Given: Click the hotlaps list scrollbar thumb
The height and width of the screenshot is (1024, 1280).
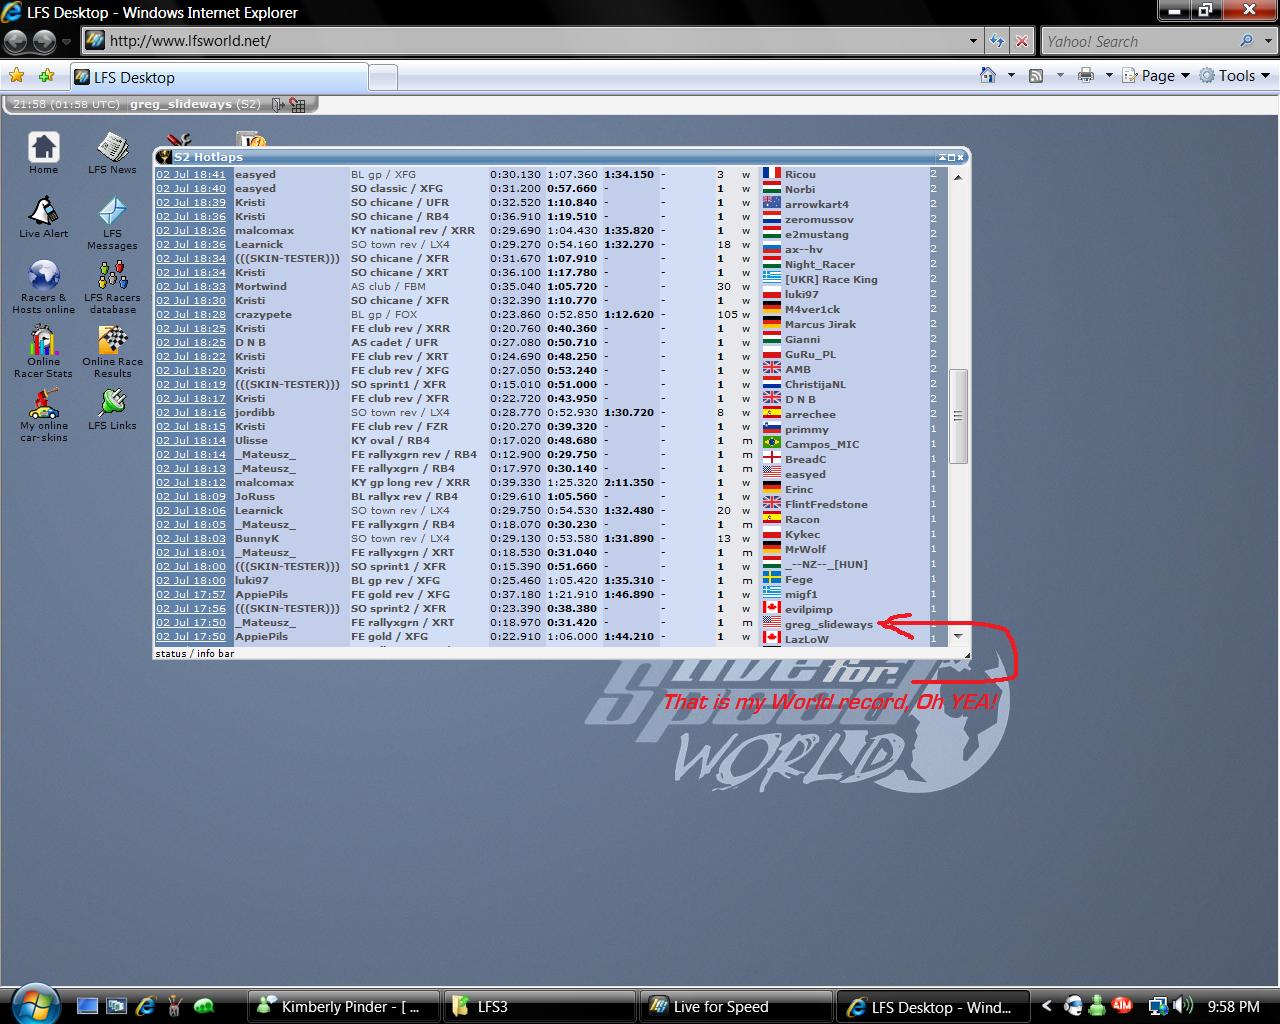Looking at the screenshot, I should (x=958, y=416).
